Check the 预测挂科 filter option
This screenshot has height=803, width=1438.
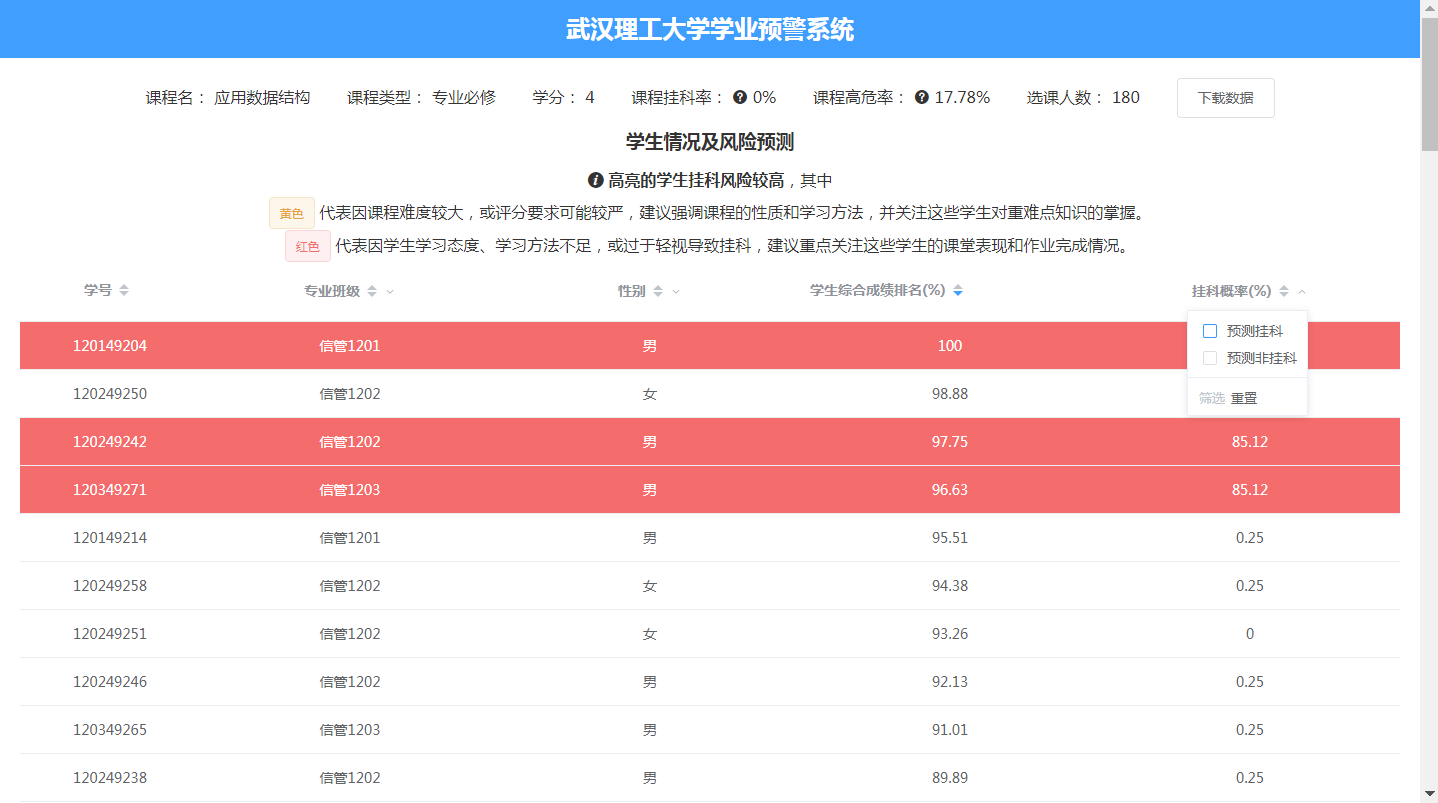click(x=1210, y=331)
